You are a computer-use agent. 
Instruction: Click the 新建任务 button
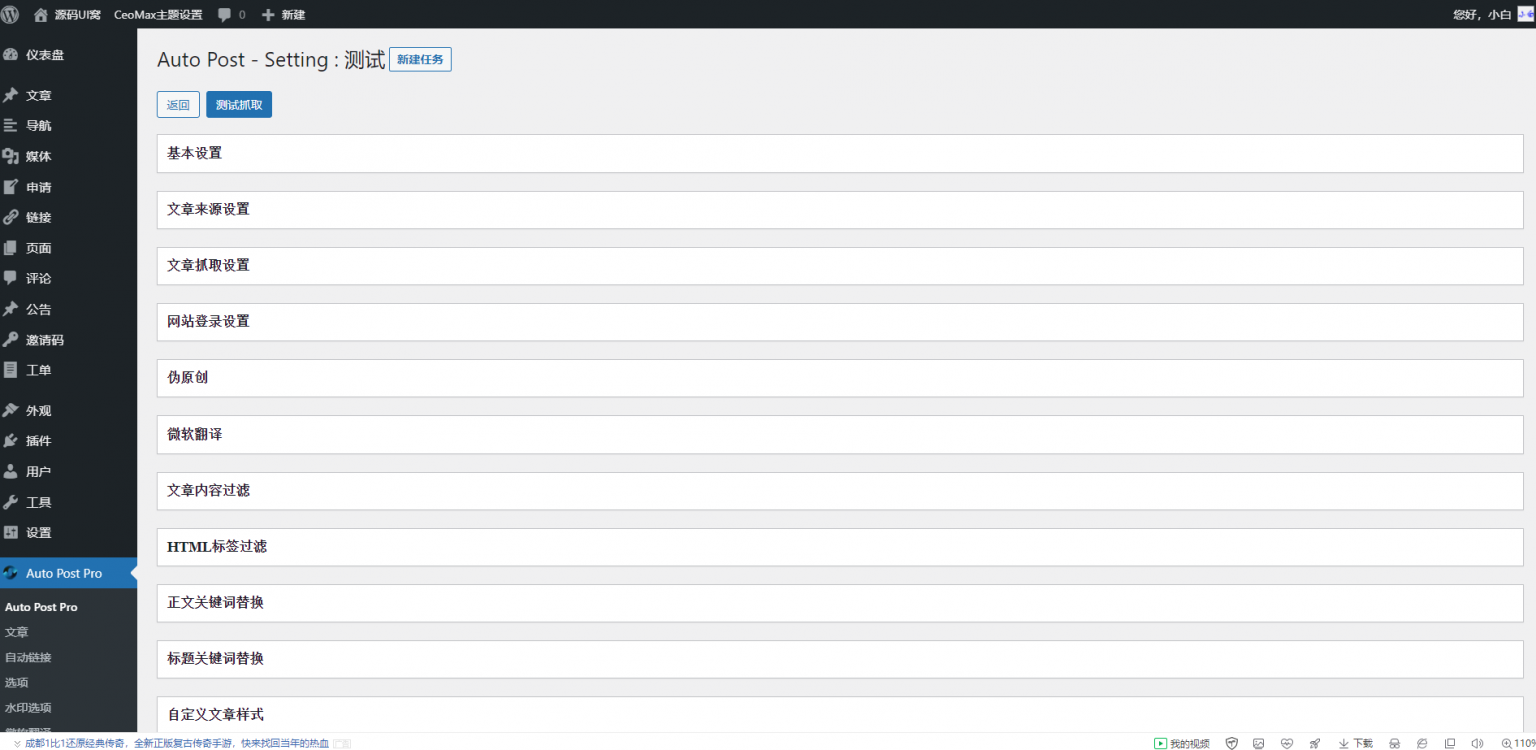pos(420,60)
